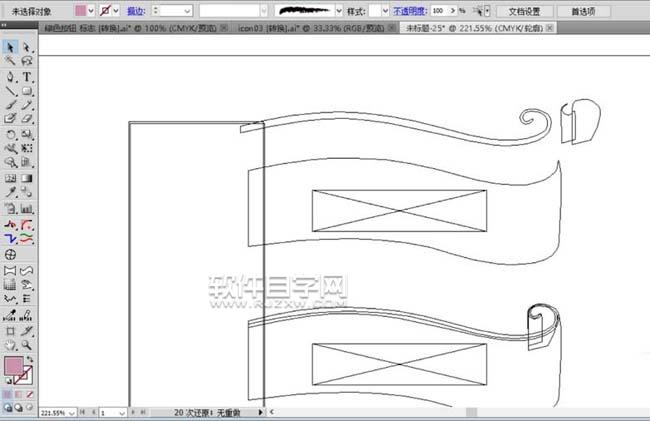The height and width of the screenshot is (421, 650).
Task: Open the zoom level 221.55% dropdown
Action: pos(72,413)
